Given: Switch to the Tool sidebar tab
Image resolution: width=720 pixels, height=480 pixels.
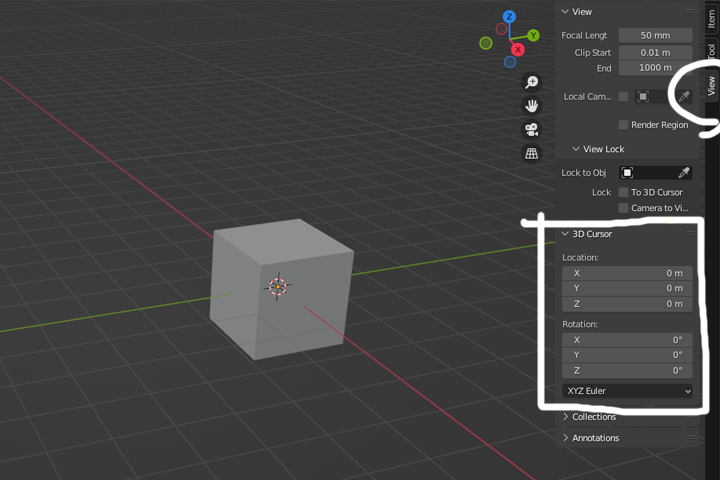Looking at the screenshot, I should (712, 51).
